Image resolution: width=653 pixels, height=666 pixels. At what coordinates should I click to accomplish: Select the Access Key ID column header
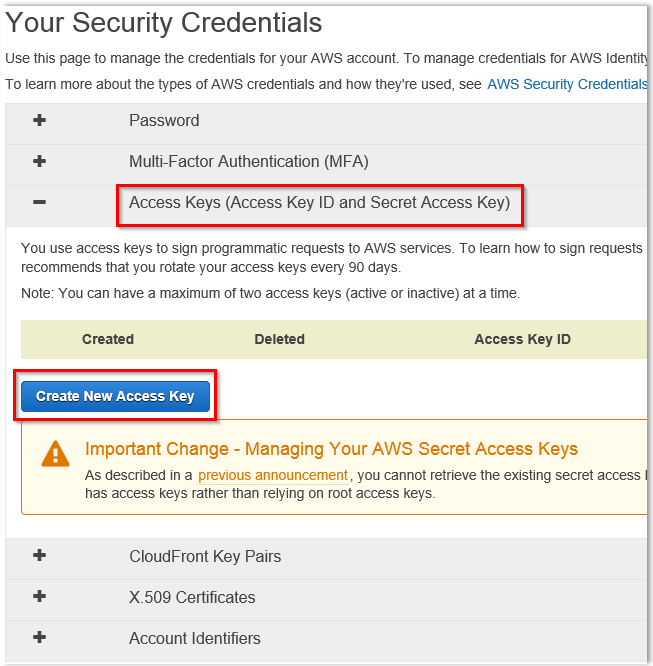pyautogui.click(x=522, y=339)
